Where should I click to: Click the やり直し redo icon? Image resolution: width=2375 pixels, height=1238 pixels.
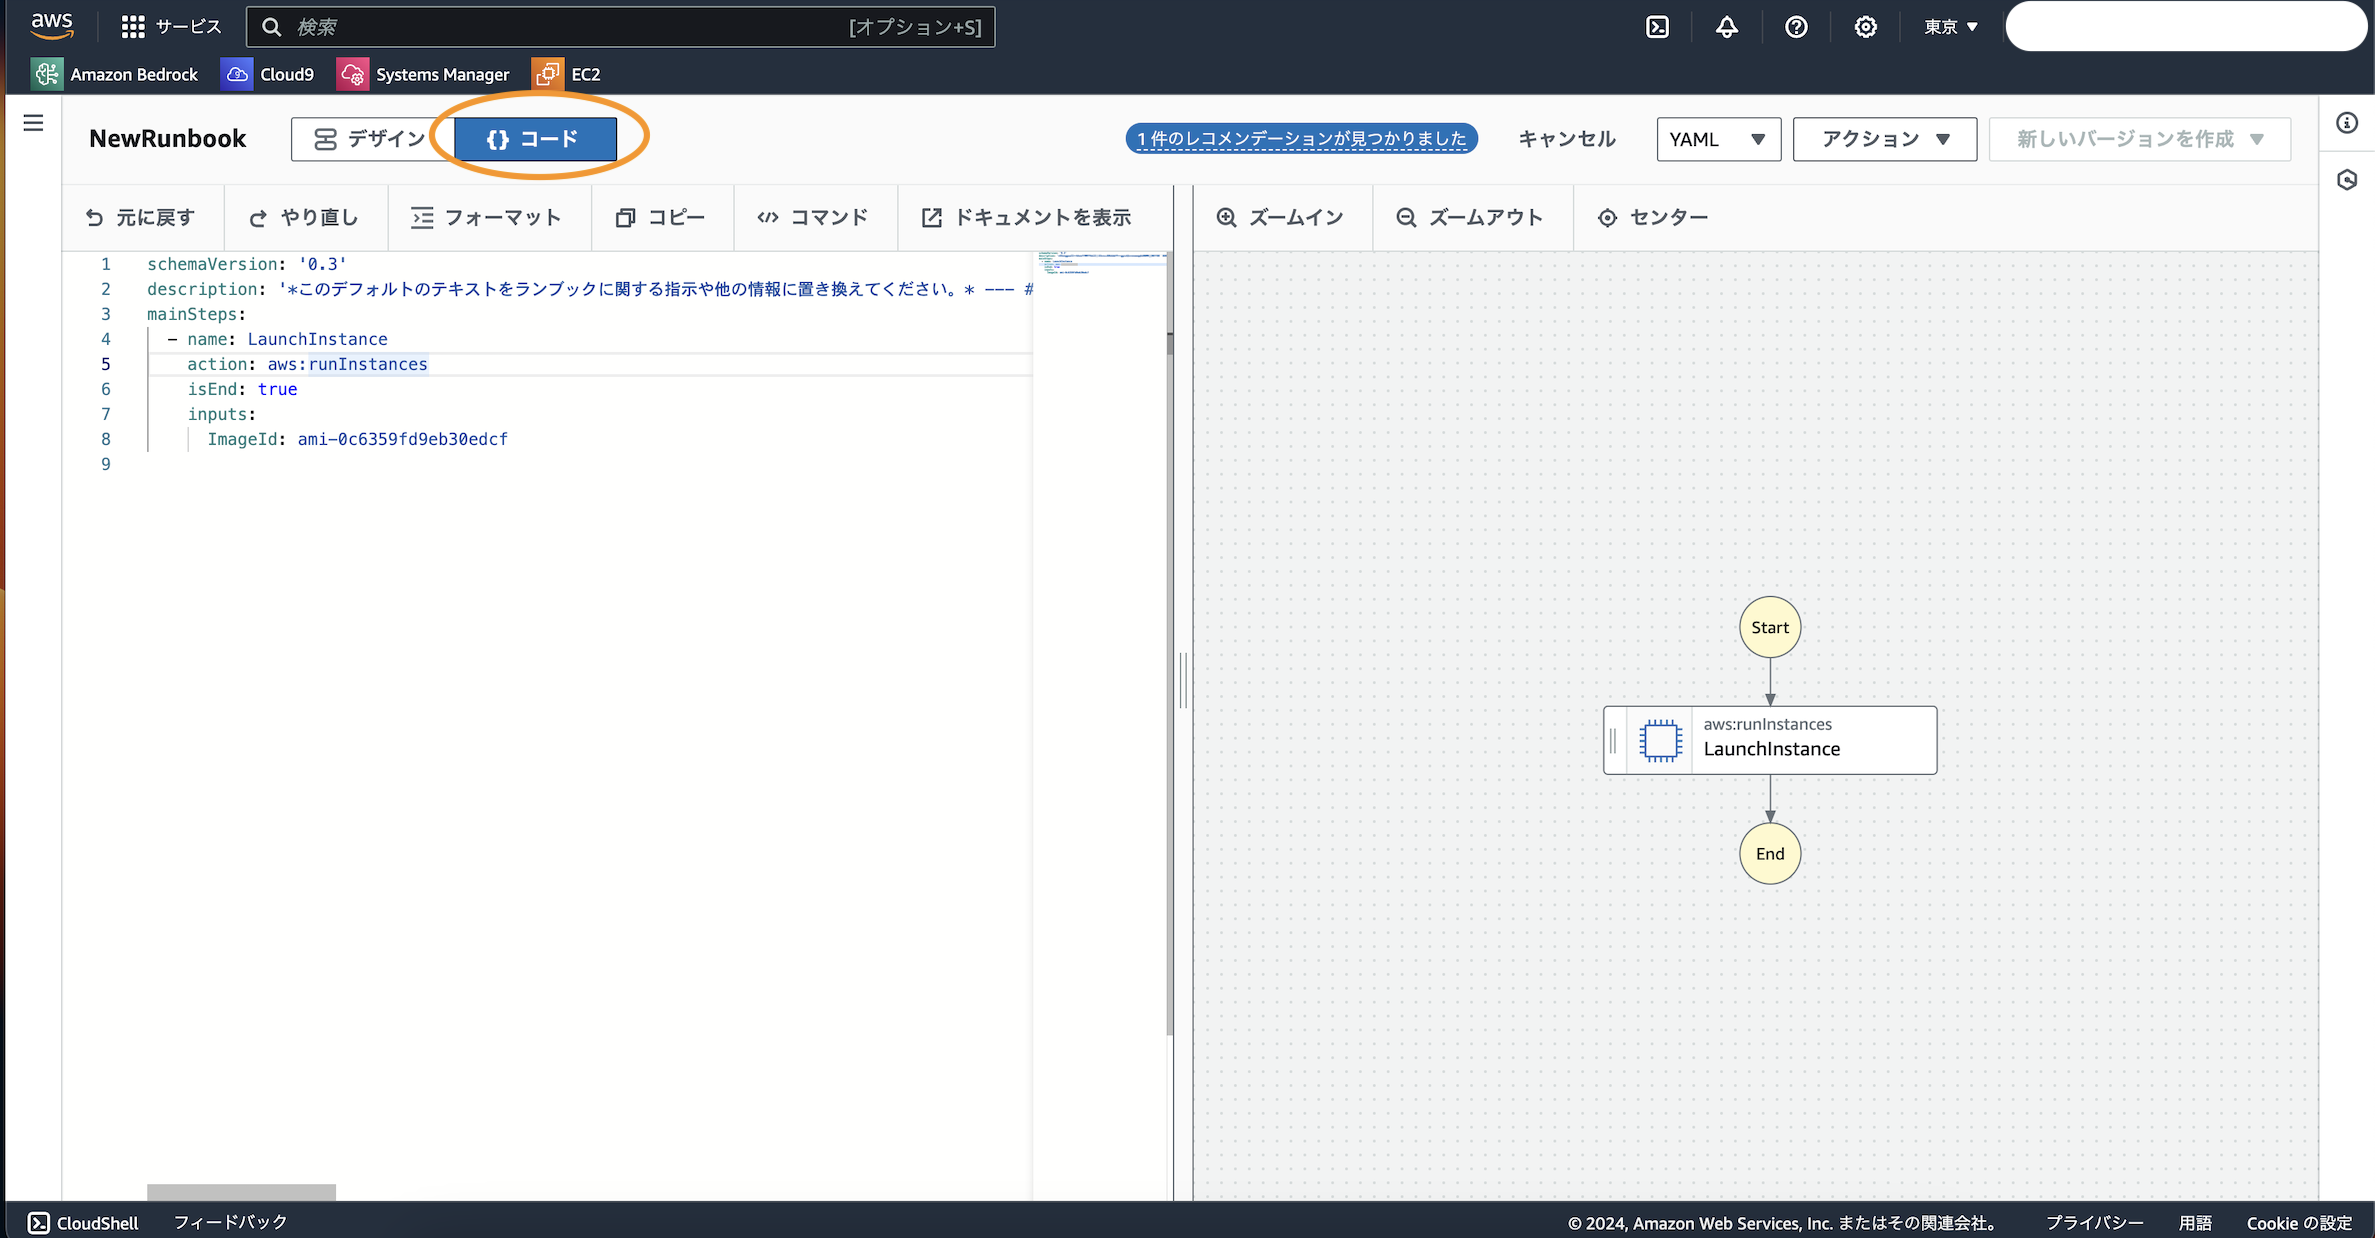[x=258, y=217]
